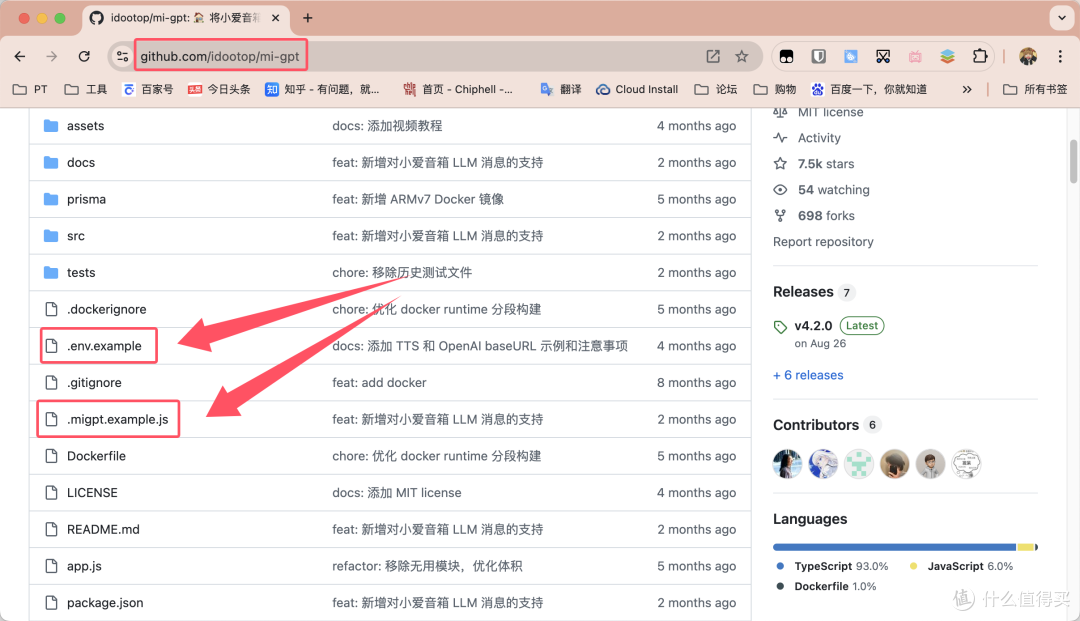Image resolution: width=1080 pixels, height=621 pixels.
Task: Click Report repository link
Action: [823, 242]
